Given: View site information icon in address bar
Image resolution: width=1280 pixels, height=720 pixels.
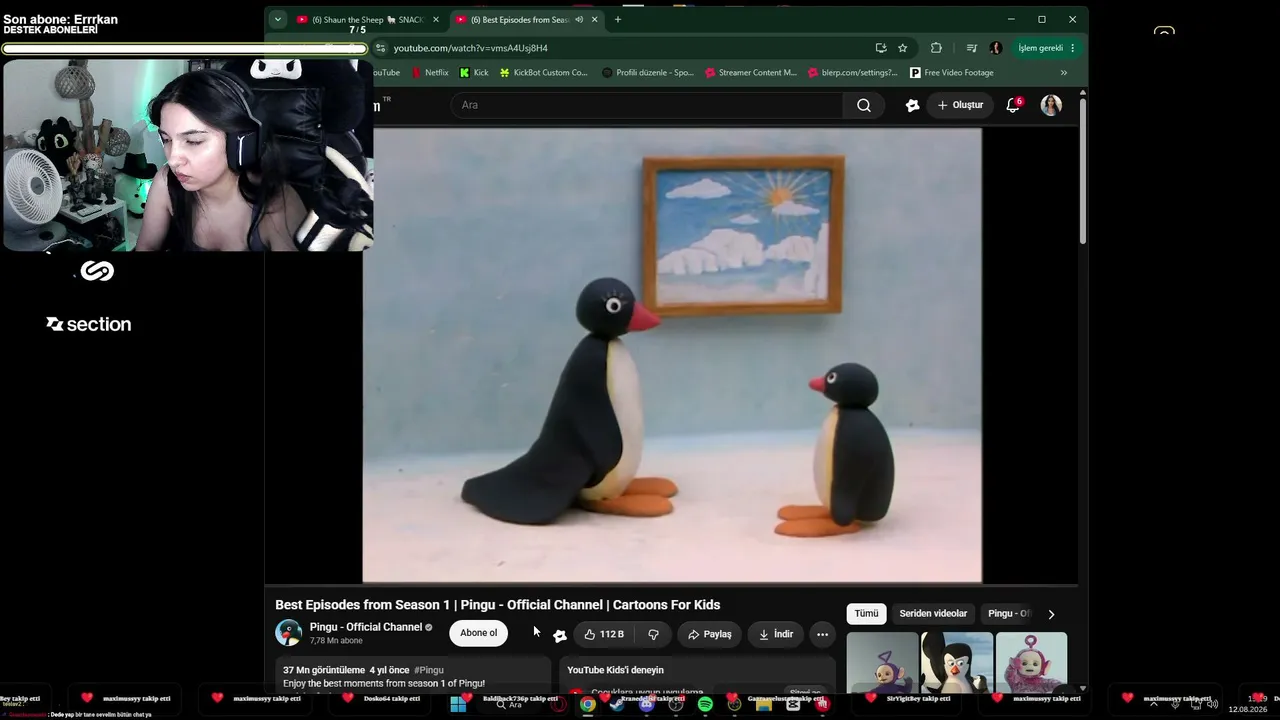Looking at the screenshot, I should coord(380,48).
